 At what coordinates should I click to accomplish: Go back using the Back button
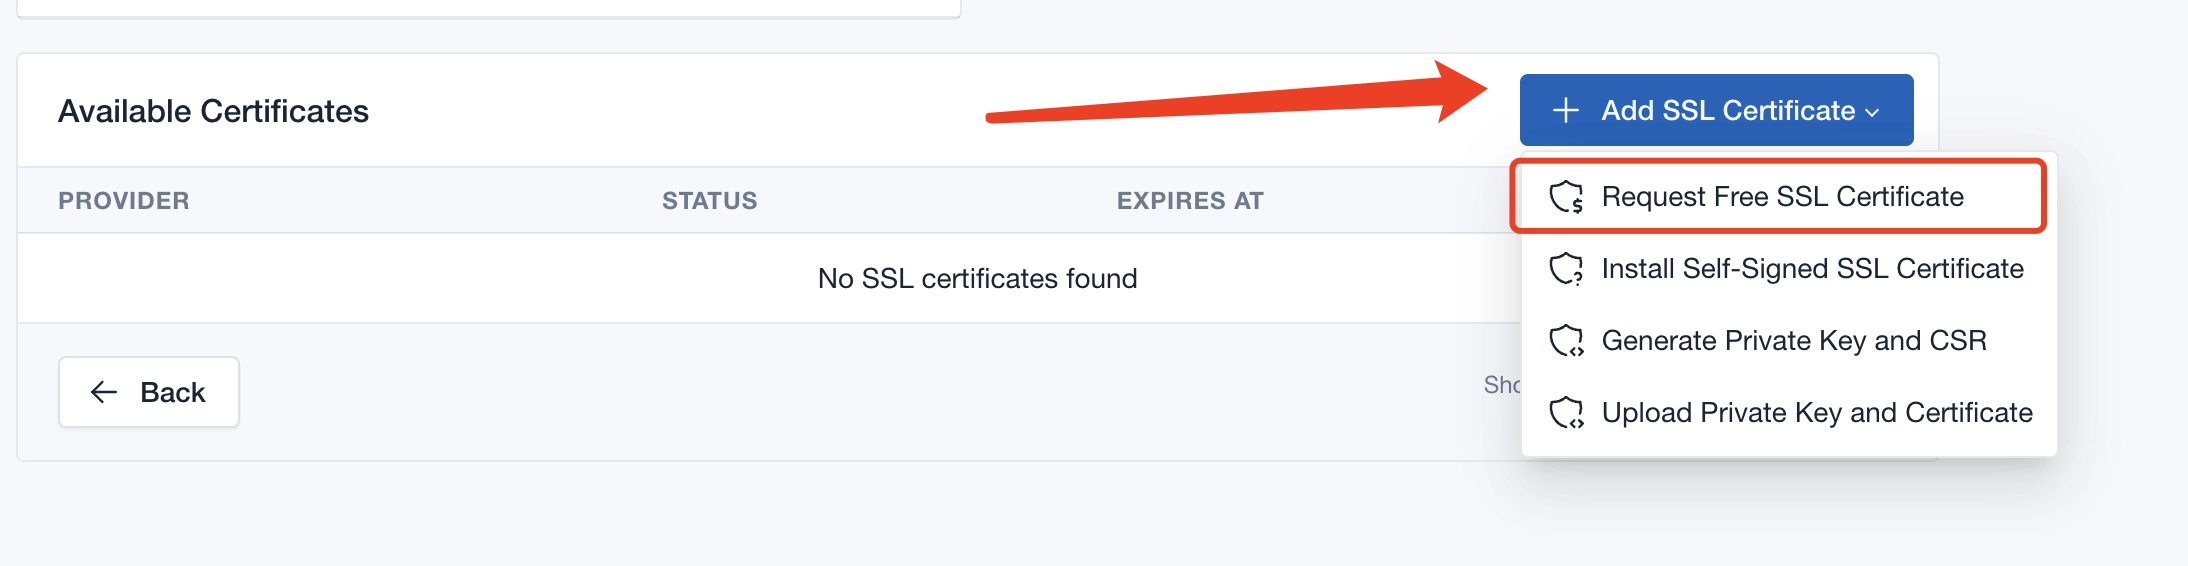149,392
